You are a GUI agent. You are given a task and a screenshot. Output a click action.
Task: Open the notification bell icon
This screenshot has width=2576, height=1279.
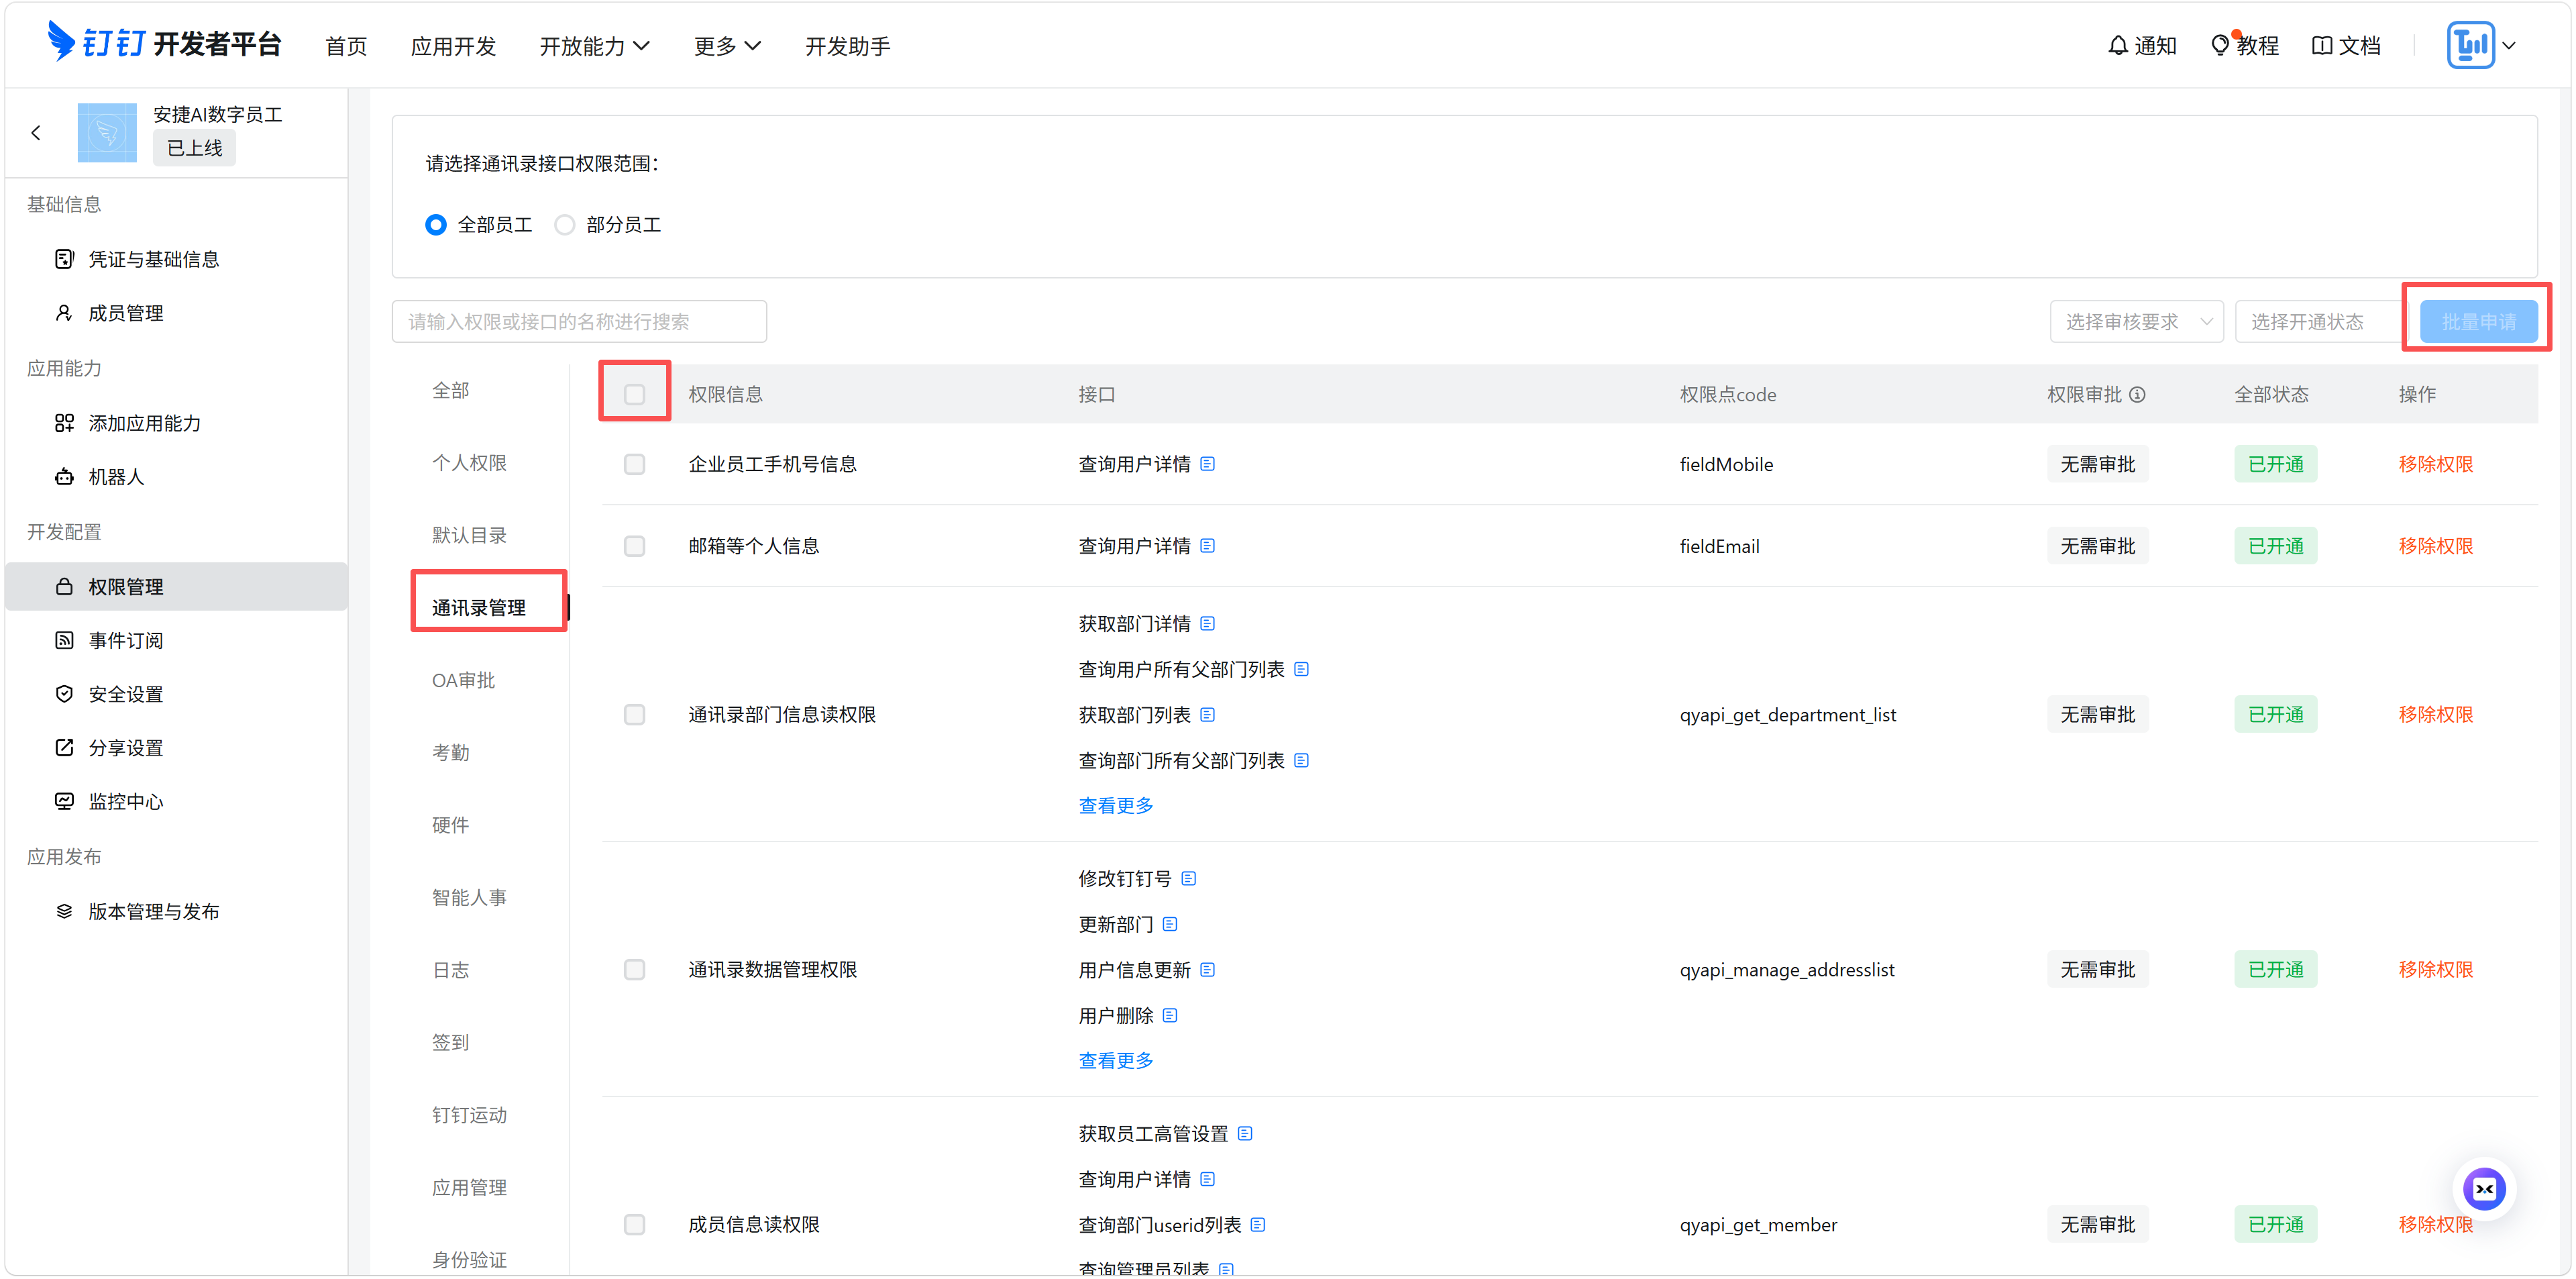click(2117, 45)
